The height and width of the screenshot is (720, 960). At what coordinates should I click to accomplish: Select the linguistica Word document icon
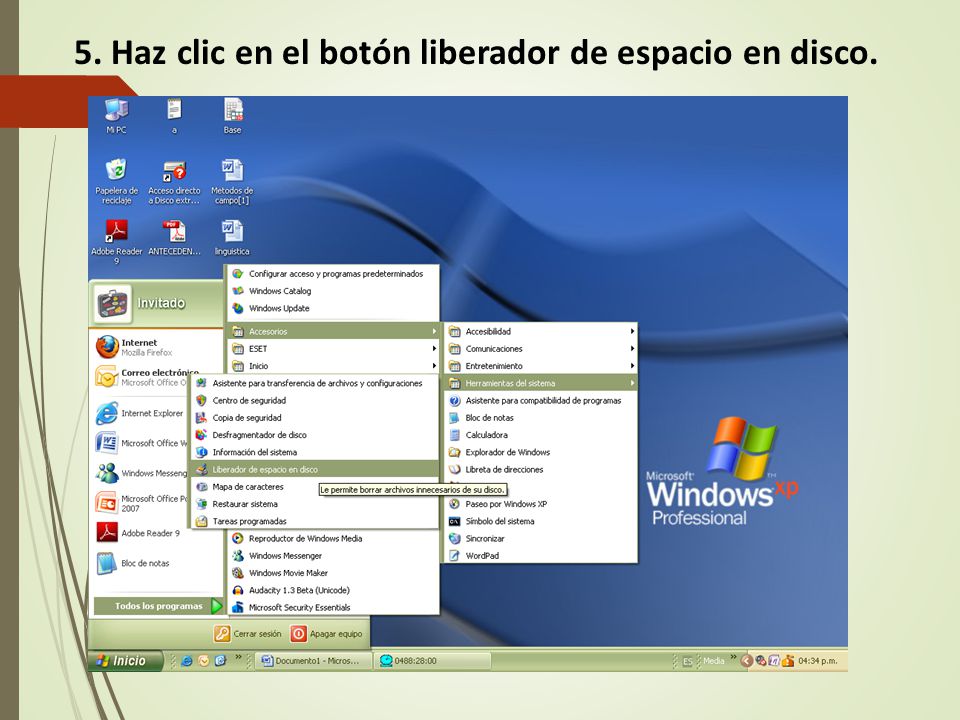(x=232, y=238)
